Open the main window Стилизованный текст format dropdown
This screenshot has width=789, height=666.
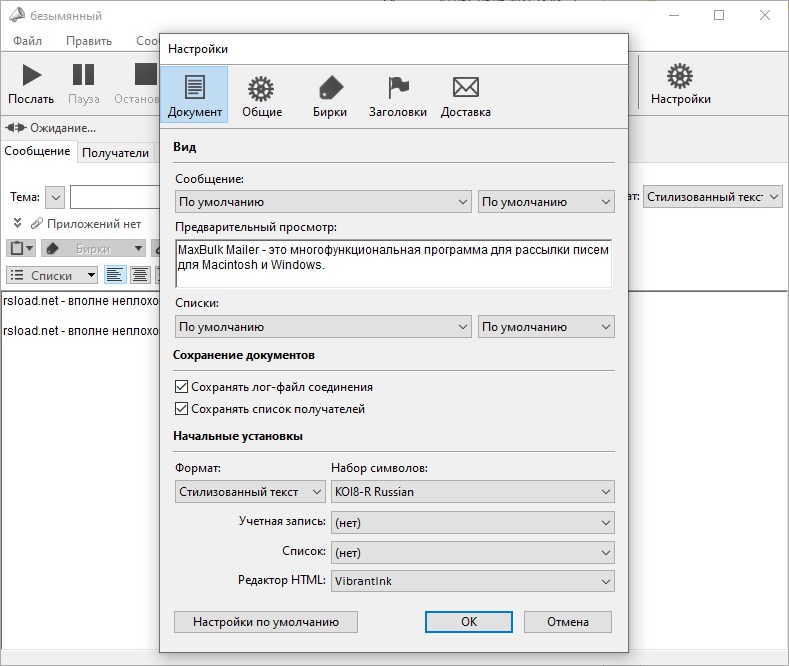click(x=713, y=197)
